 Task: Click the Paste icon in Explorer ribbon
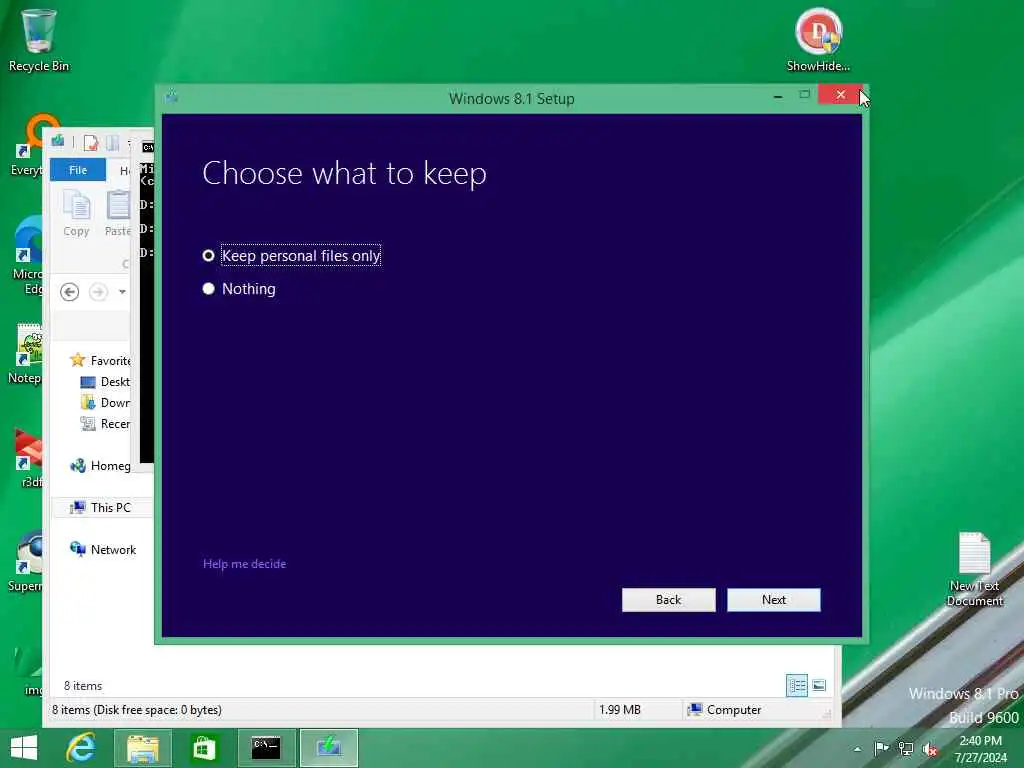click(x=118, y=214)
